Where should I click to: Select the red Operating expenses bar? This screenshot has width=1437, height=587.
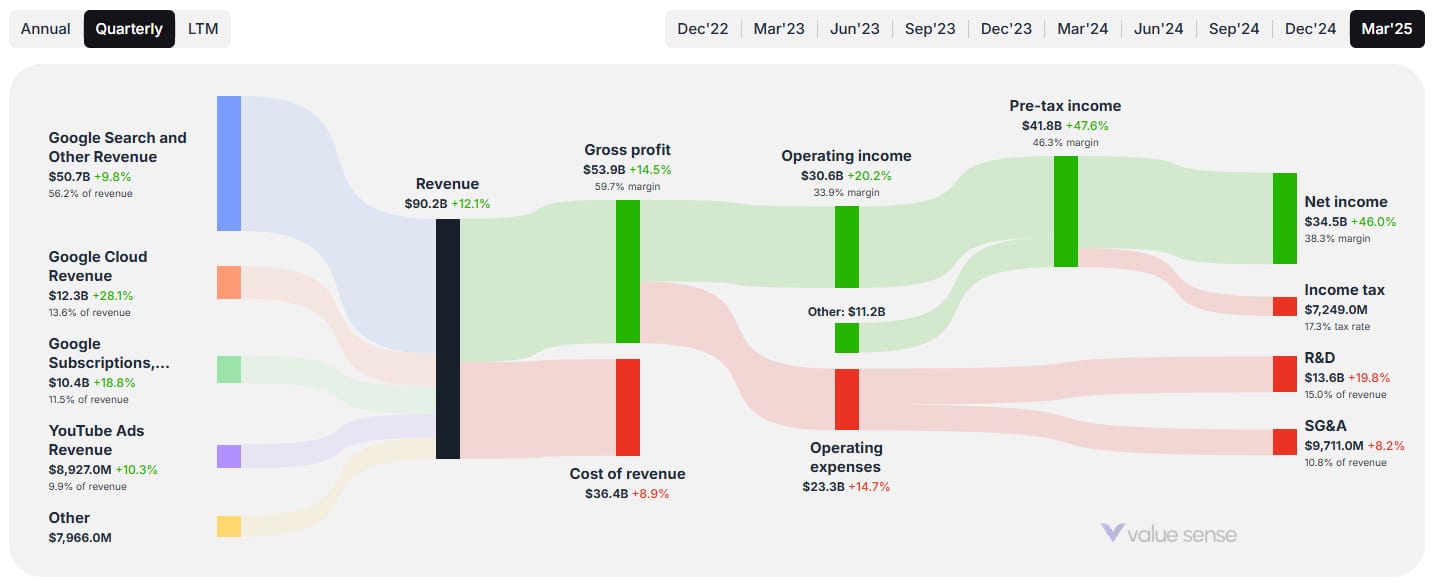pyautogui.click(x=847, y=399)
